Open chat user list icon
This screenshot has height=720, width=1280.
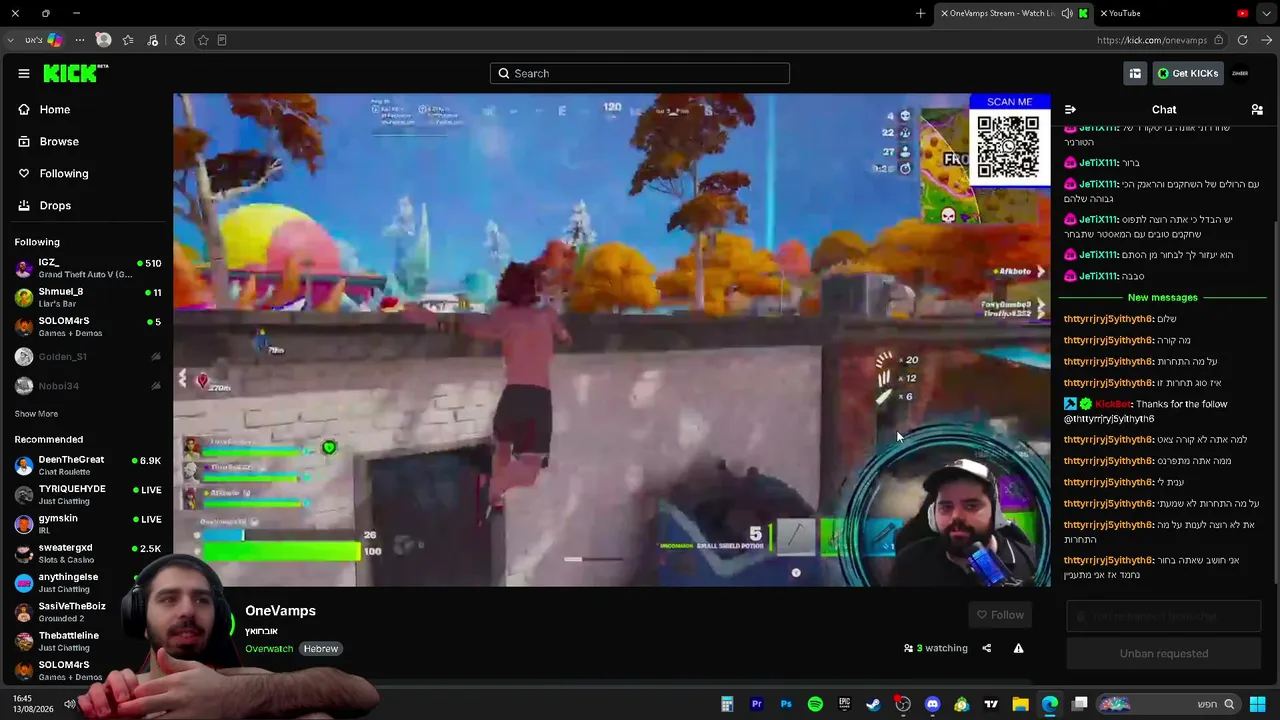(x=1257, y=109)
